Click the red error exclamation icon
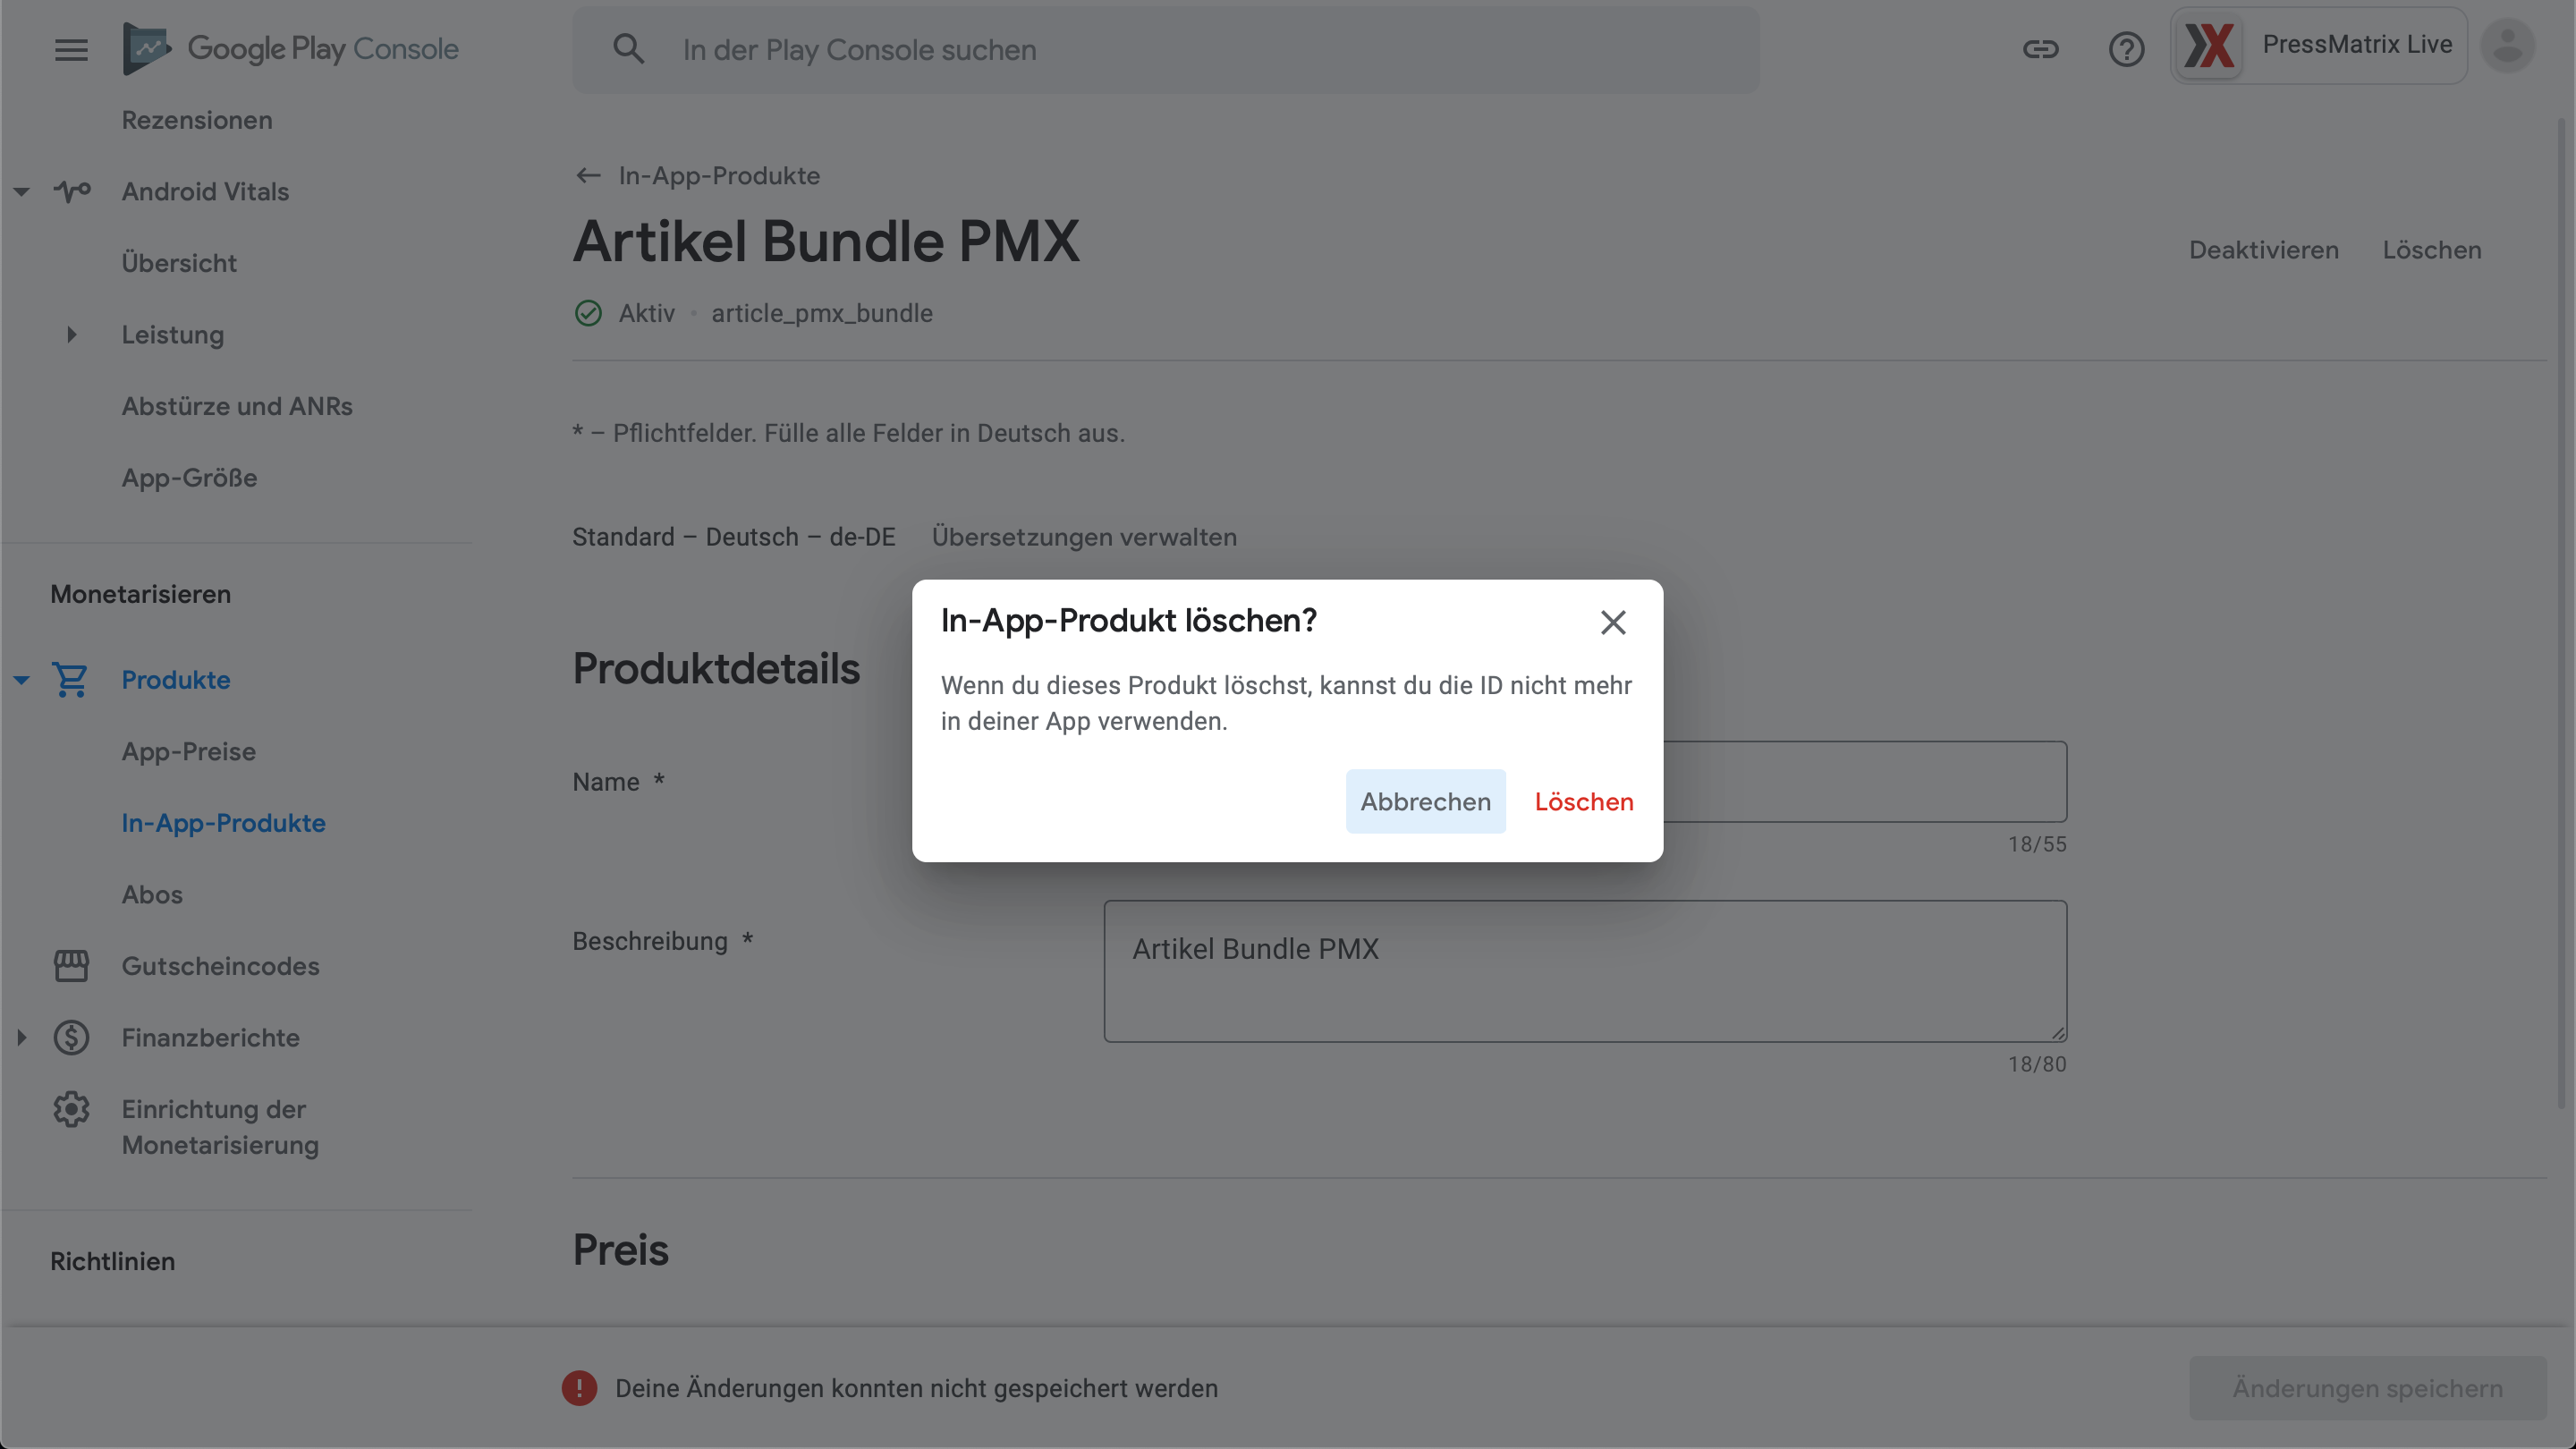The image size is (2576, 1449). [579, 1388]
